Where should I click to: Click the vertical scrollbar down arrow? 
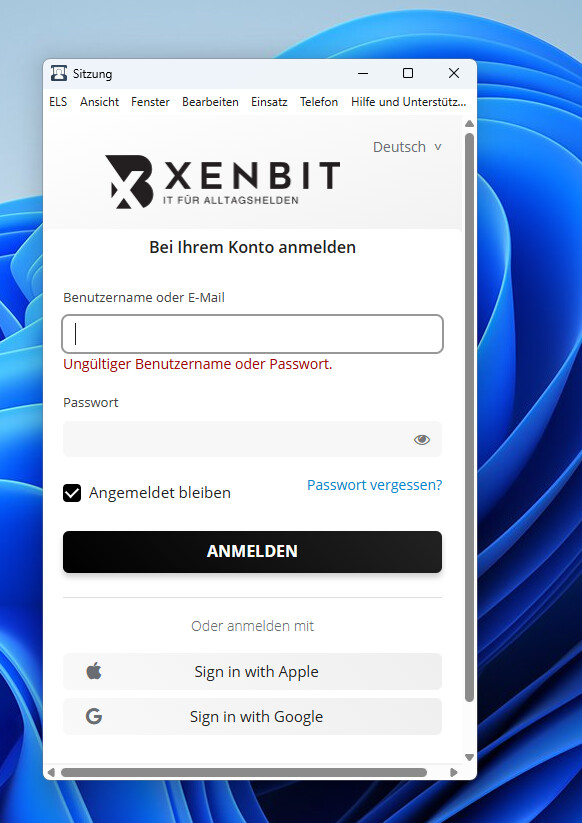coord(470,757)
